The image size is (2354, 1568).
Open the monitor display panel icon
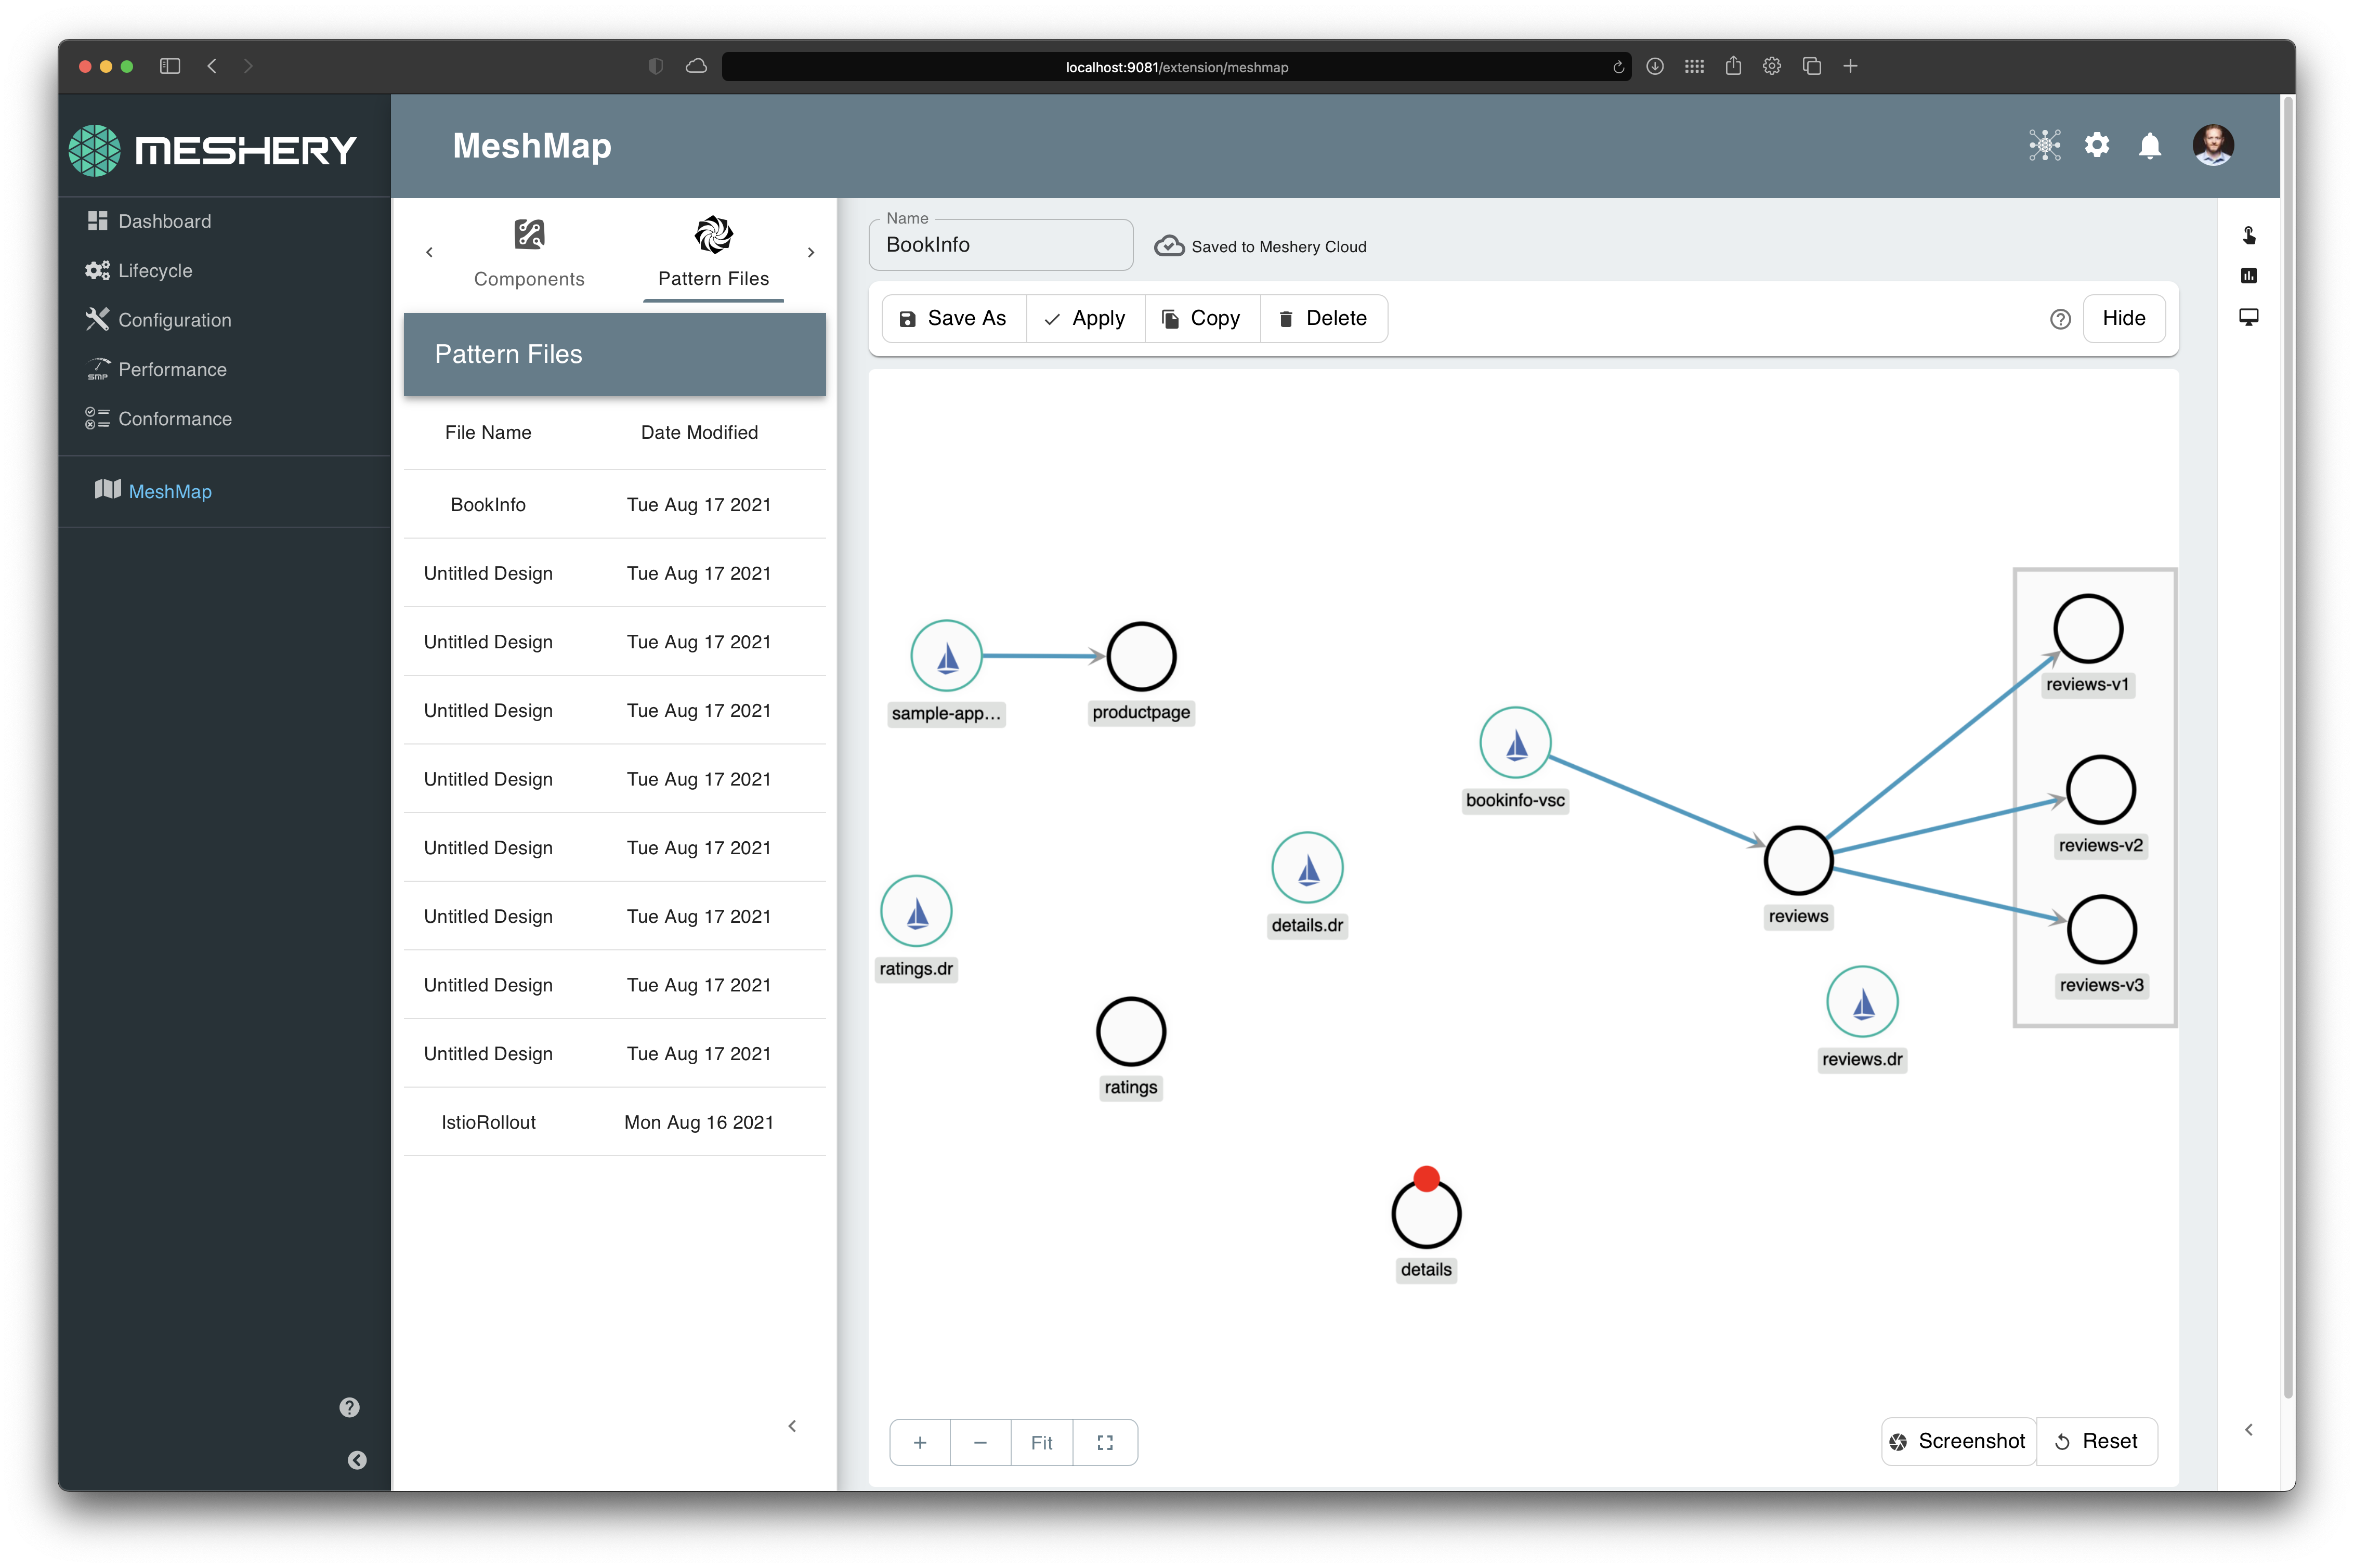click(x=2248, y=317)
